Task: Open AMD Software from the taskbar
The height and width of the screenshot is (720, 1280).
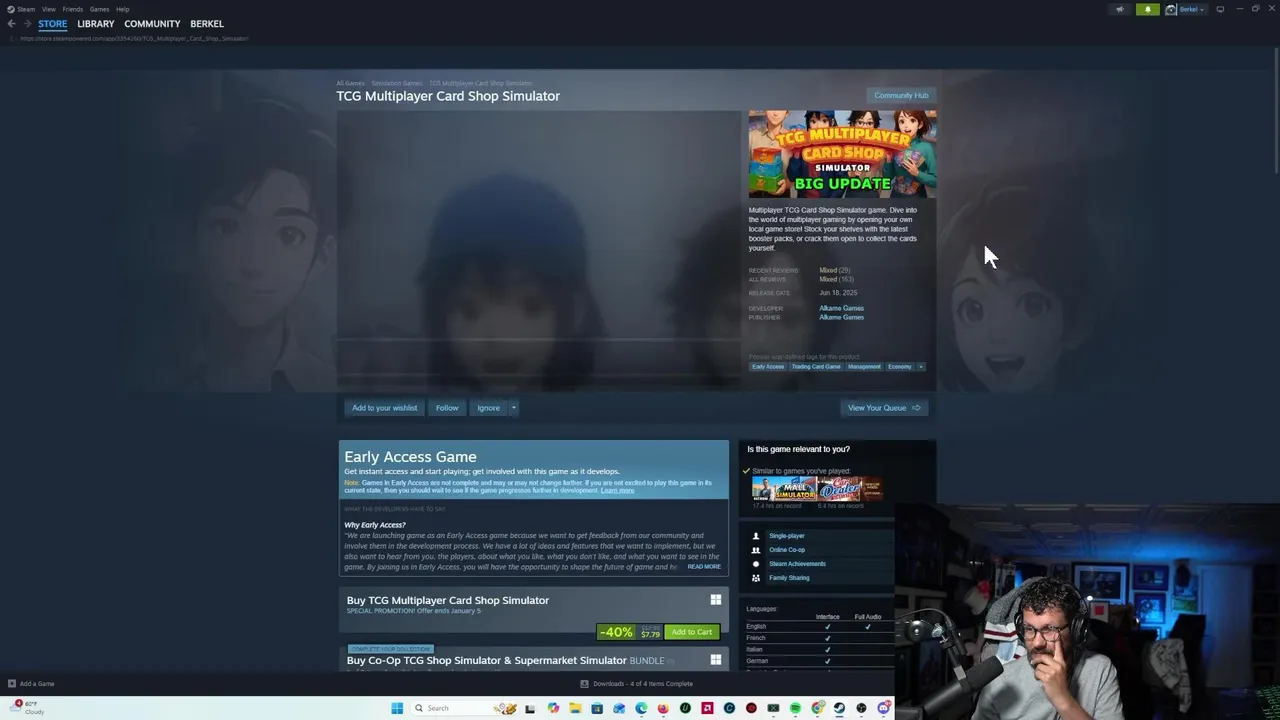Action: coord(707,708)
